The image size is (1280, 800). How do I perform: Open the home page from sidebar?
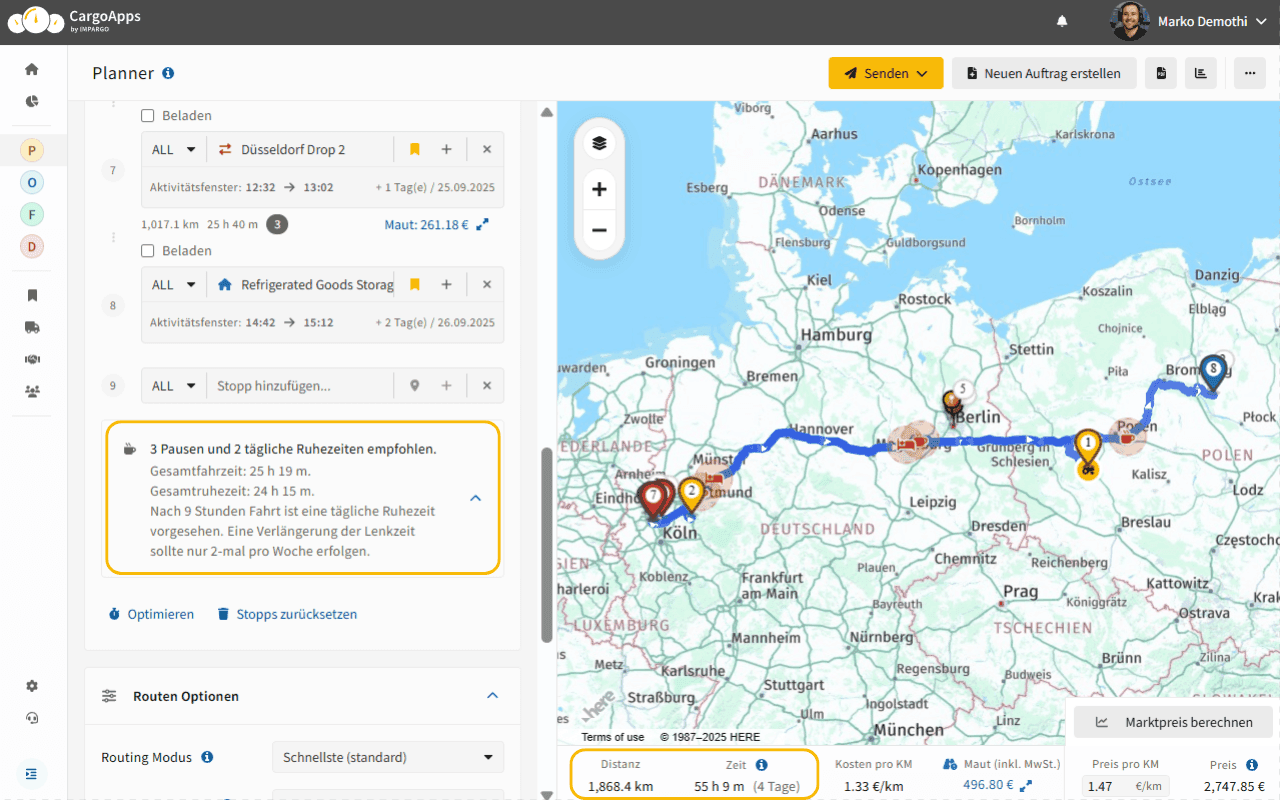[32, 69]
